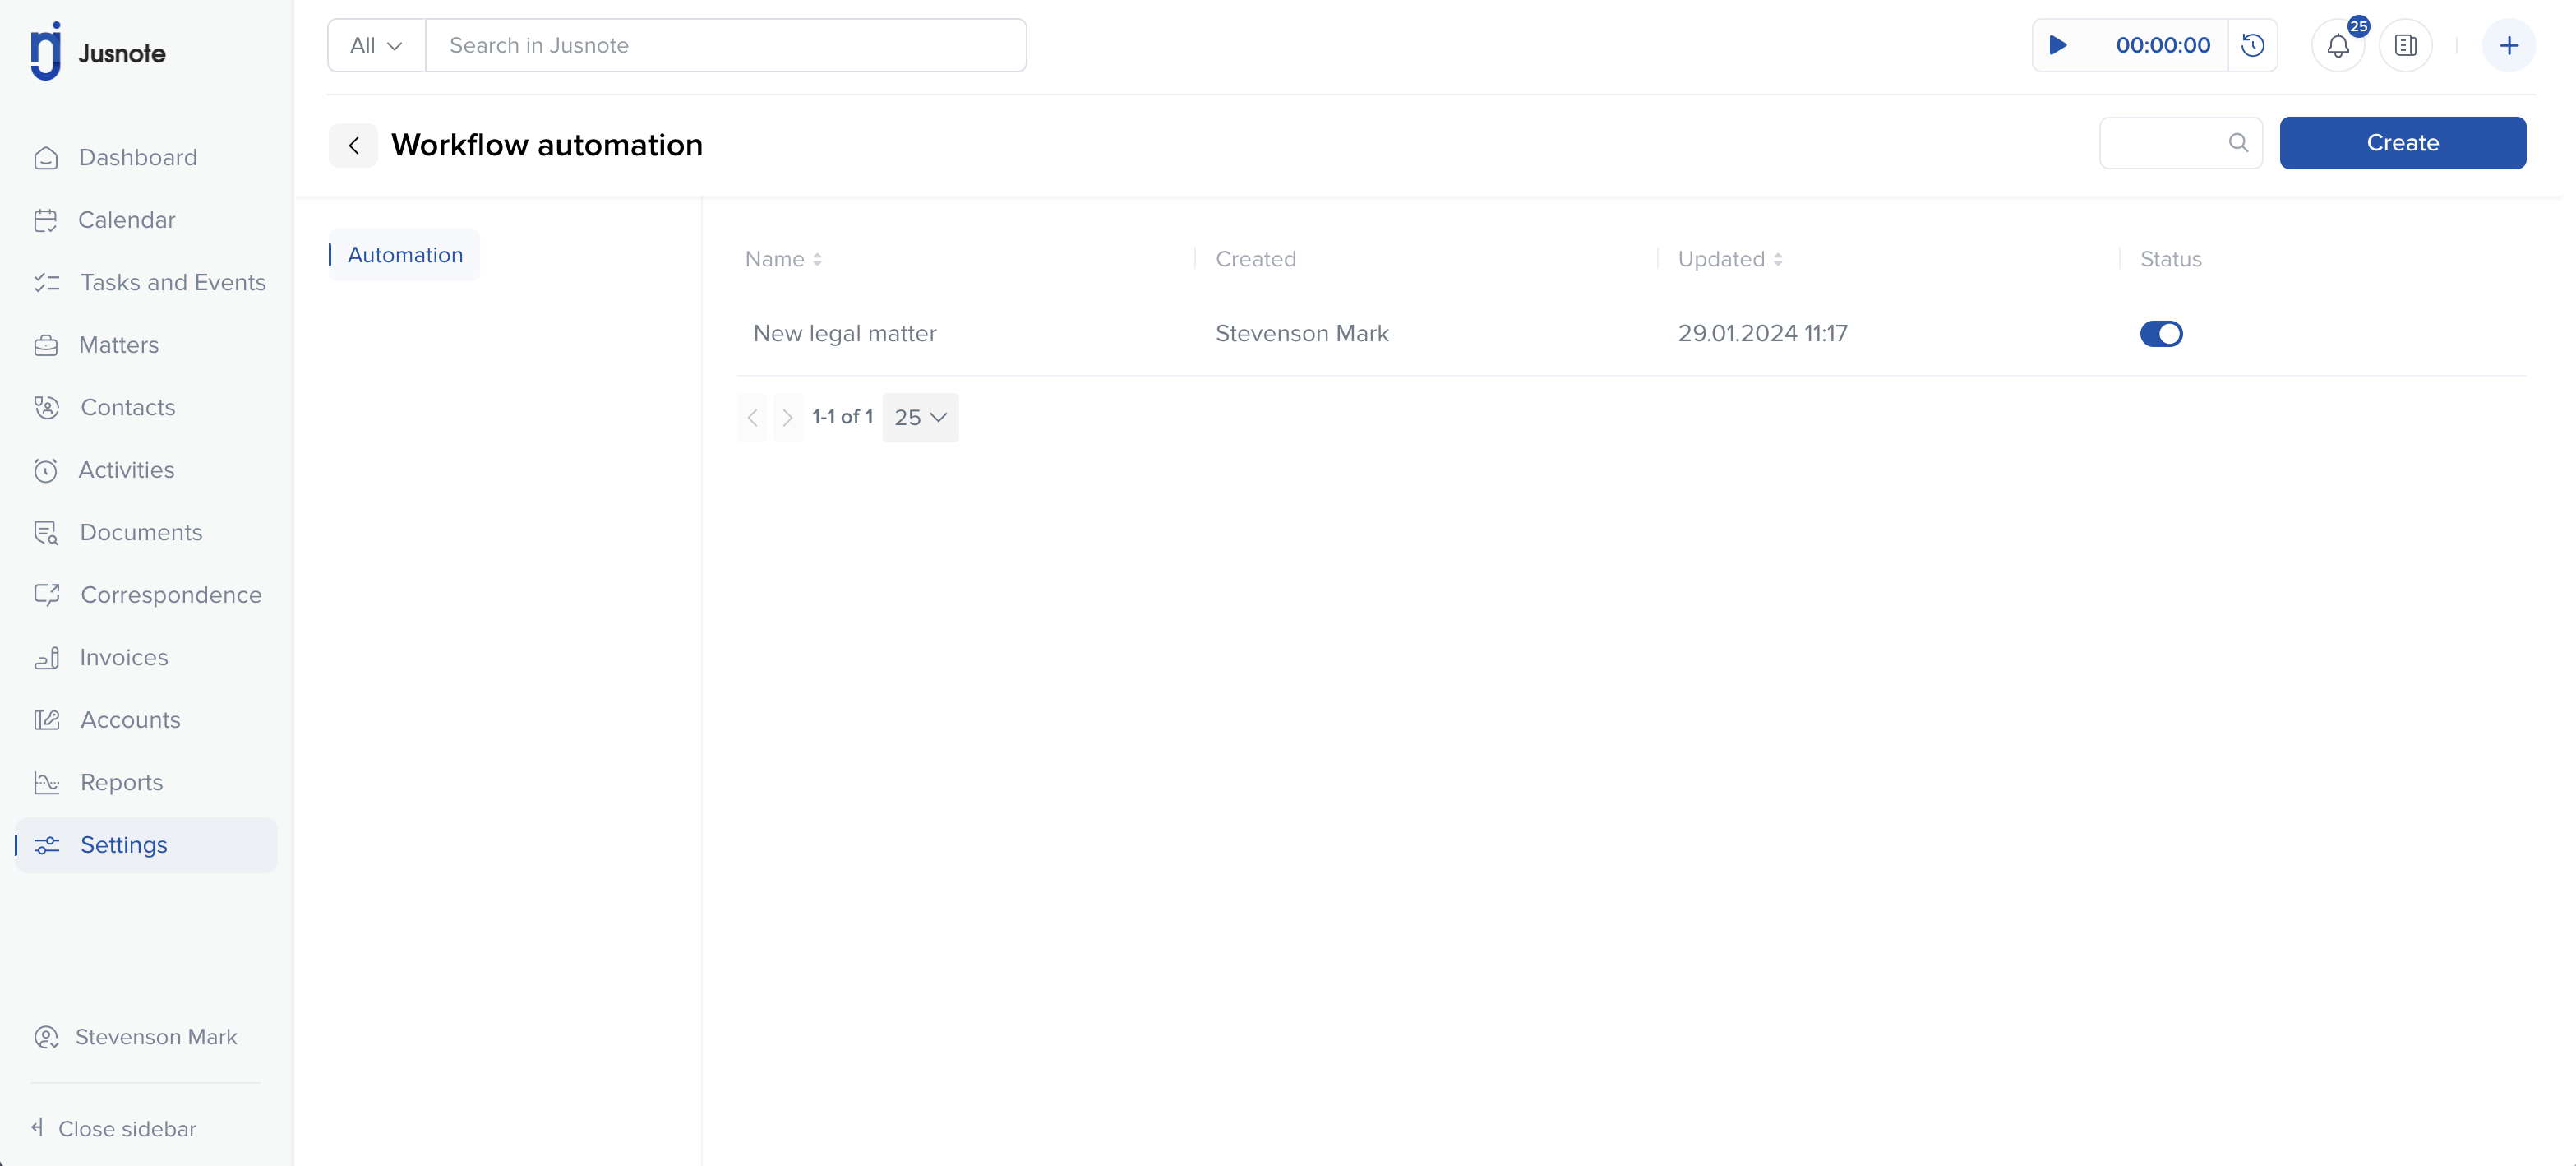
Task: Open Tasks and Events checklist icon
Action: tap(47, 283)
